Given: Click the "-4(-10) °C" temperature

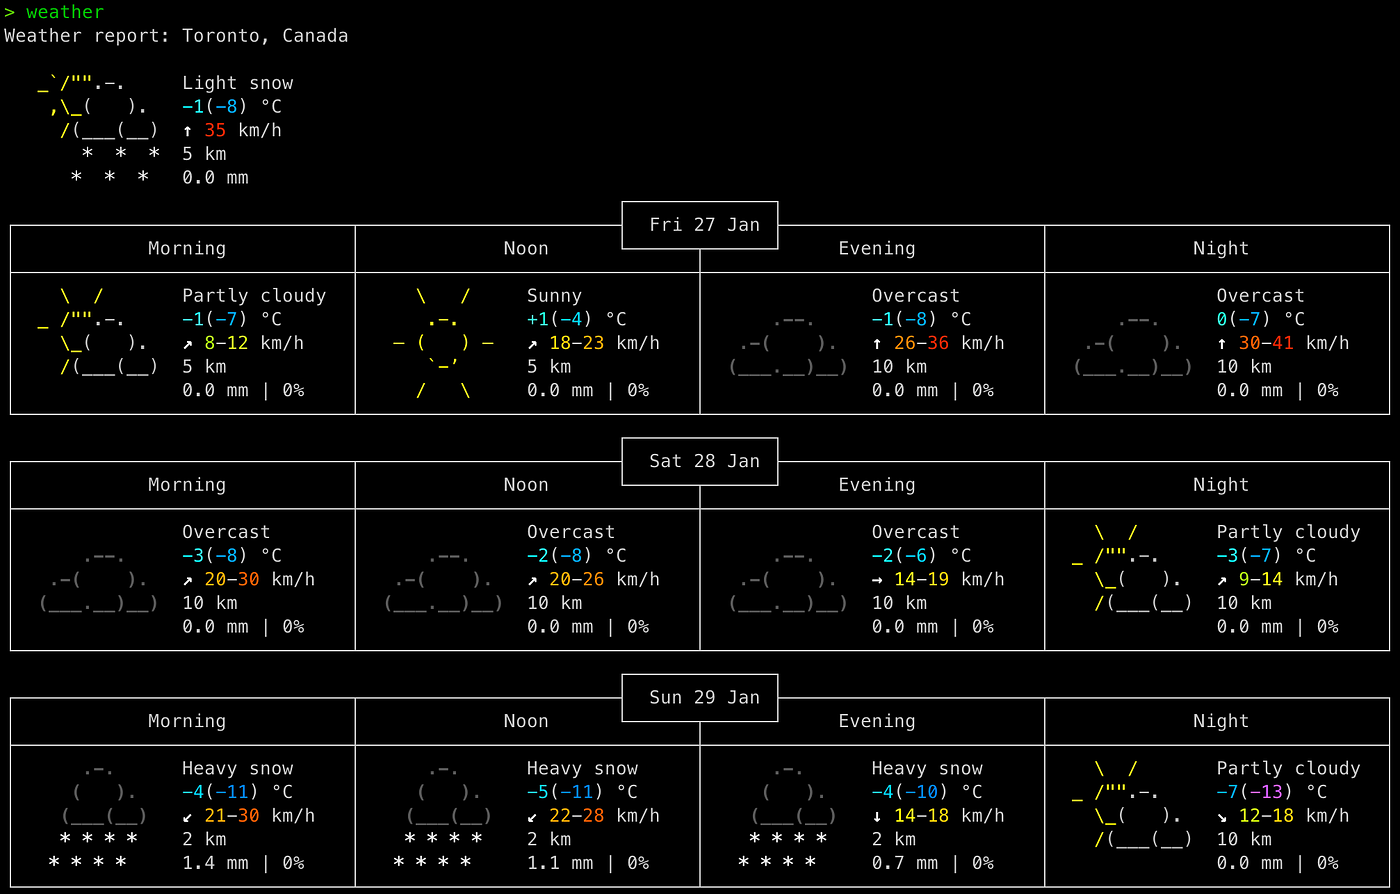Looking at the screenshot, I should point(927,792).
